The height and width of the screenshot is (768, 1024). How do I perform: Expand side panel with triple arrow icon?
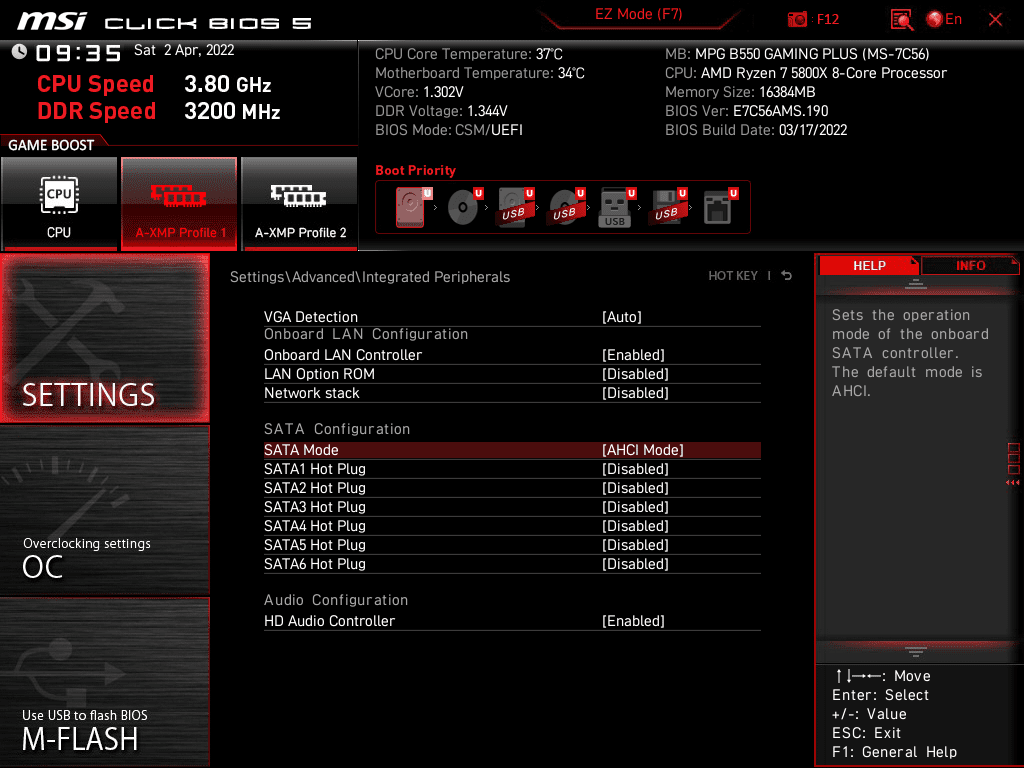tap(1012, 483)
